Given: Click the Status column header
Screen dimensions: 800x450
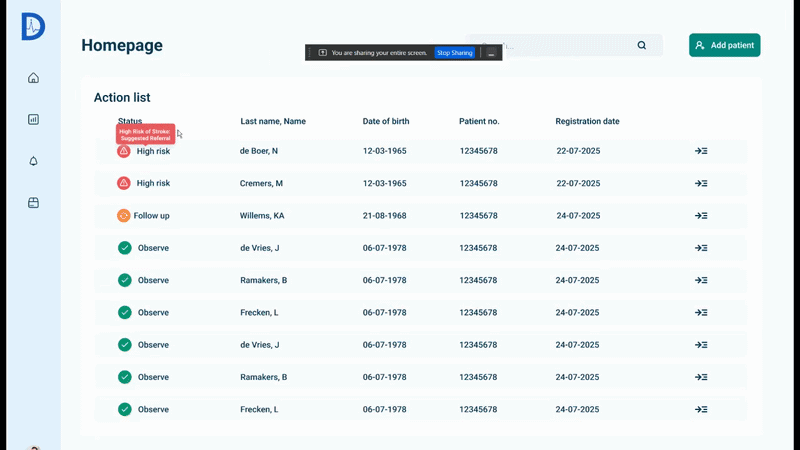Looking at the screenshot, I should point(130,121).
